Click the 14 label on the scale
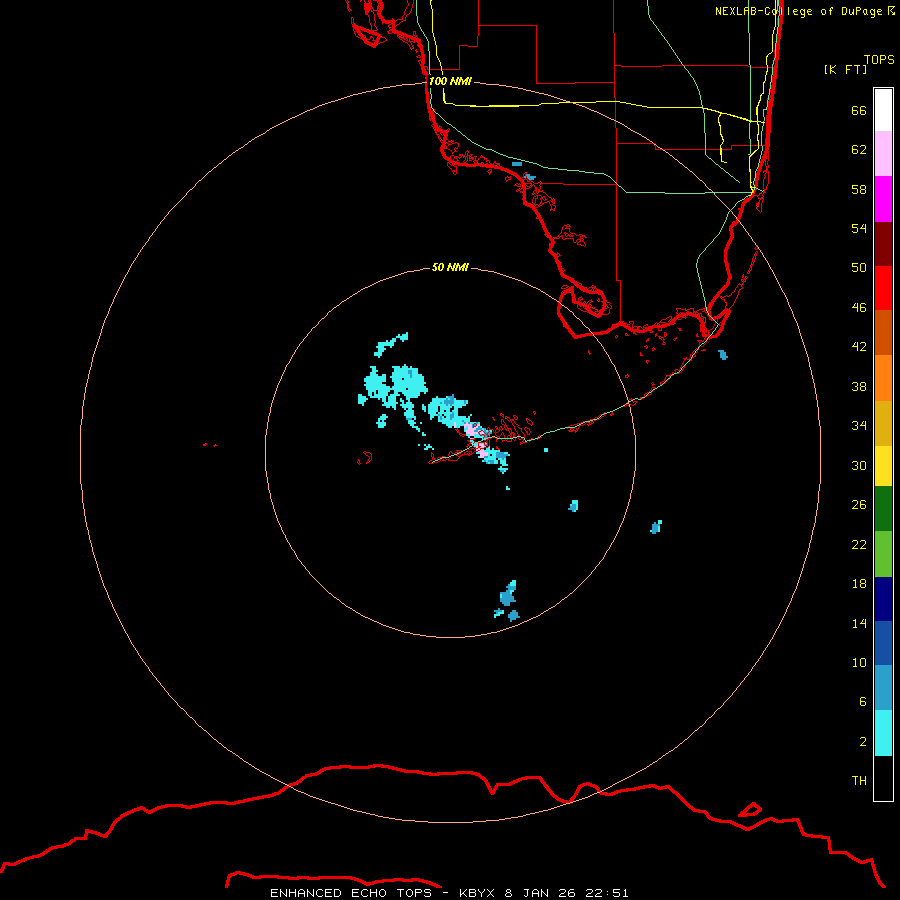The height and width of the screenshot is (900, 900). 859,623
